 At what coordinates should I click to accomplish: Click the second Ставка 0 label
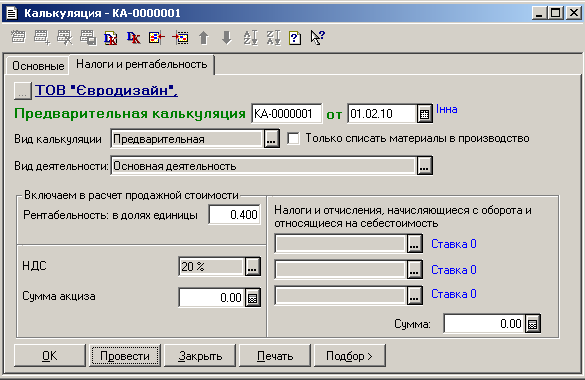click(x=454, y=270)
